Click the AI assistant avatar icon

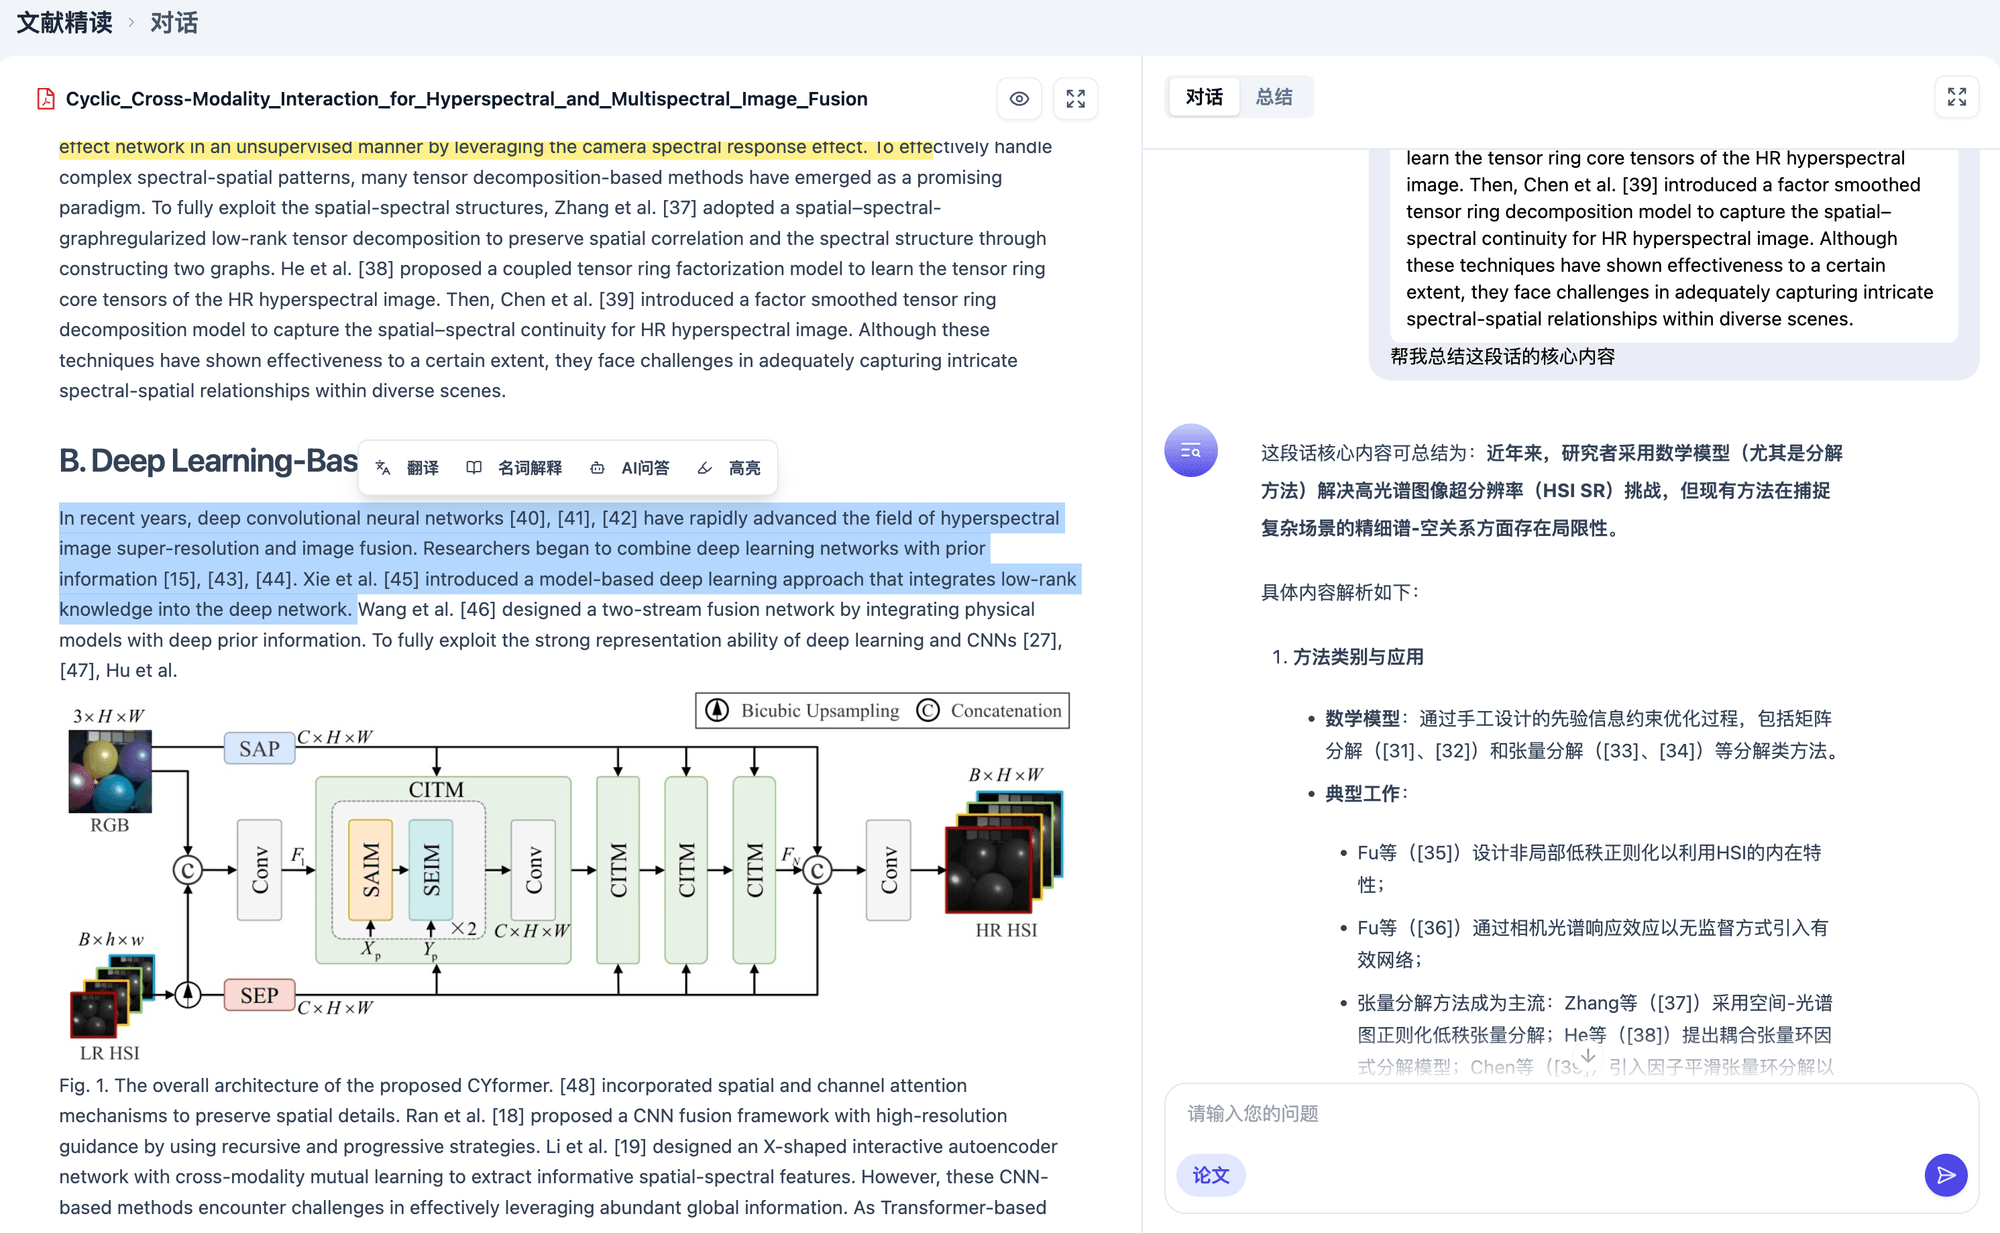(1190, 451)
